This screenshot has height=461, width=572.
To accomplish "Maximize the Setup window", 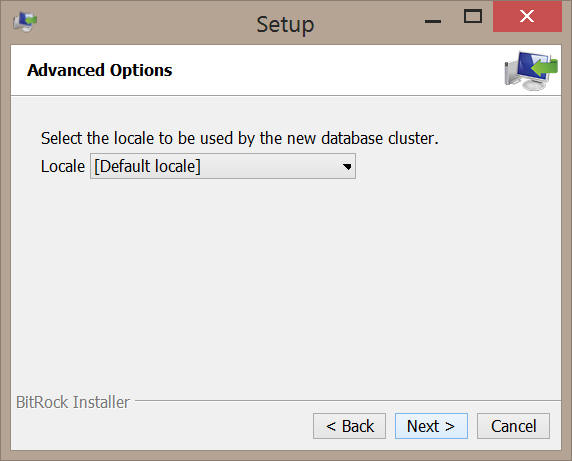I will click(473, 17).
